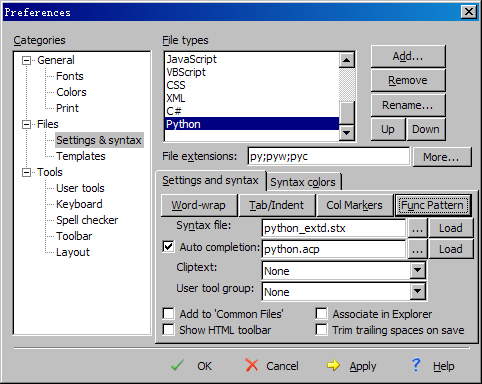The image size is (482, 384).
Task: Select the Print category
Action: tap(67, 108)
